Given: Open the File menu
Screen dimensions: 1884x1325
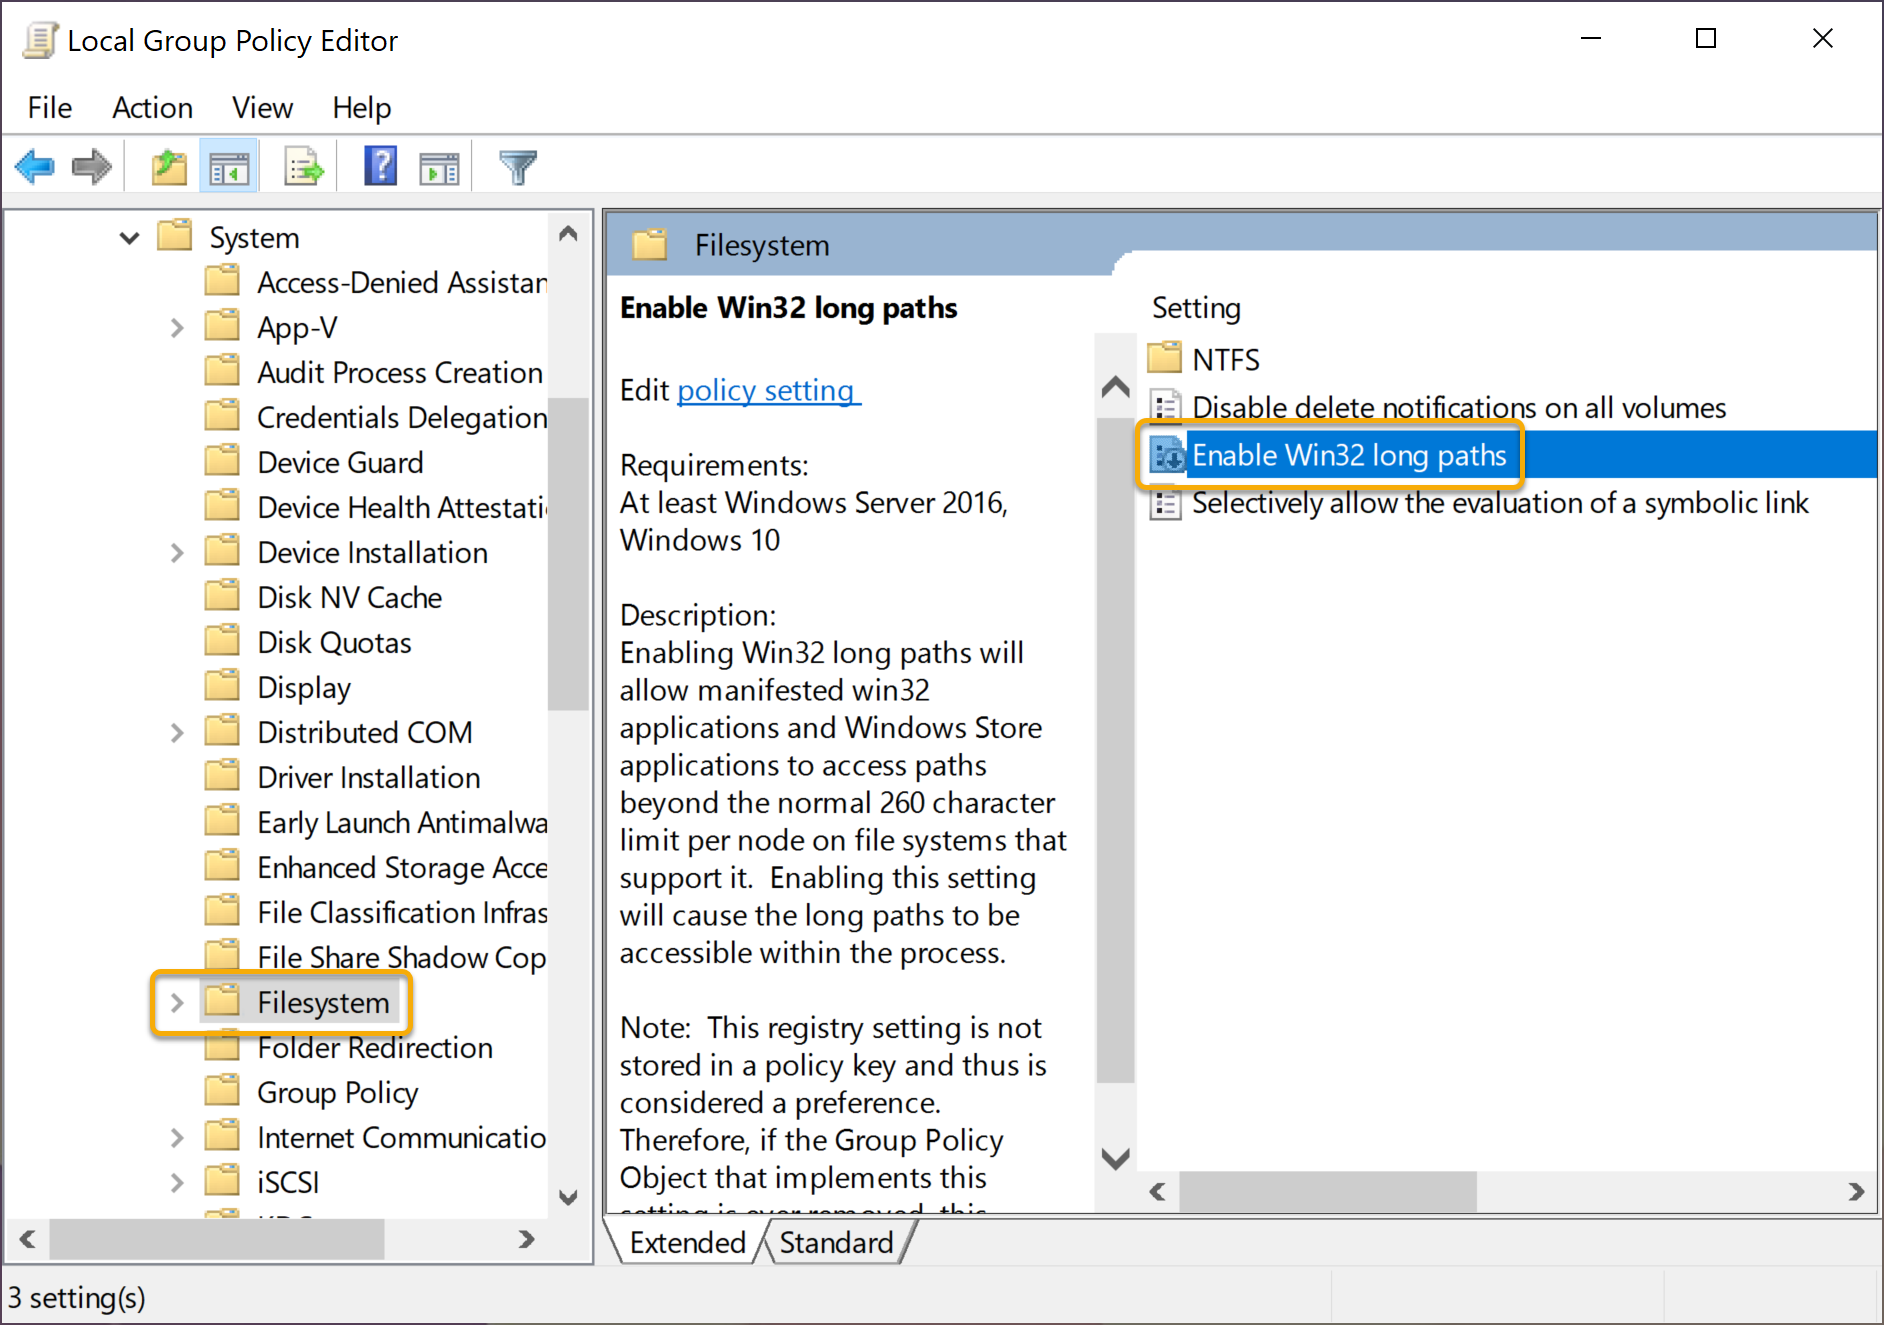Looking at the screenshot, I should click(x=50, y=107).
